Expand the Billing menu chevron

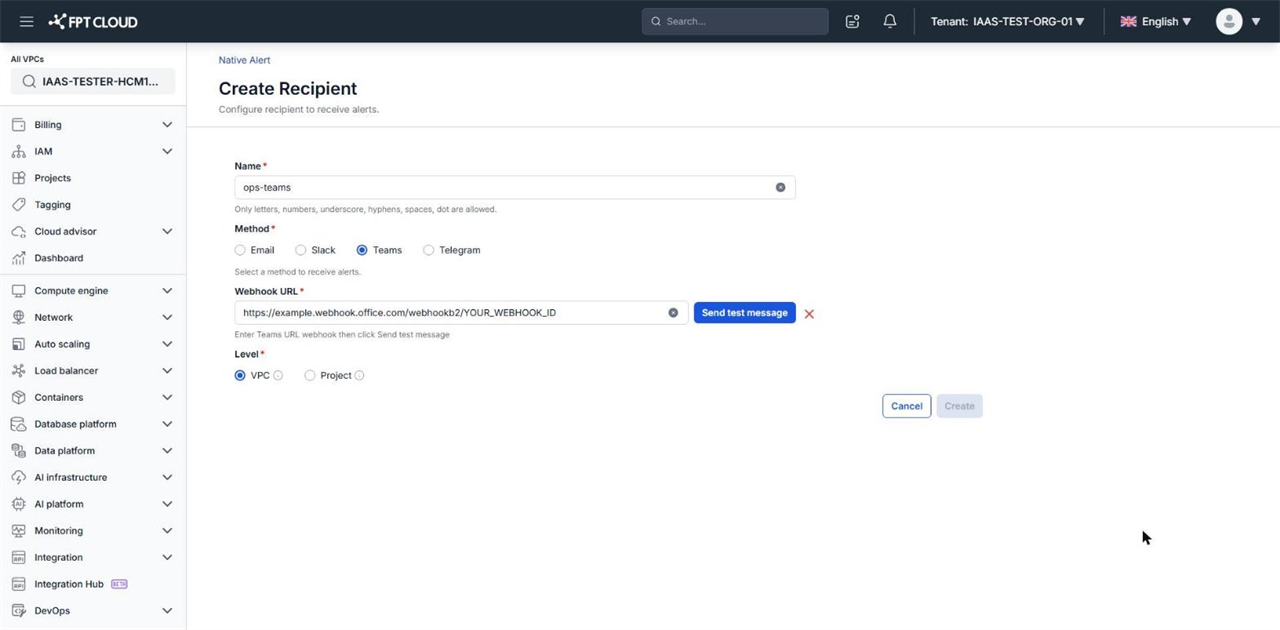tap(167, 125)
